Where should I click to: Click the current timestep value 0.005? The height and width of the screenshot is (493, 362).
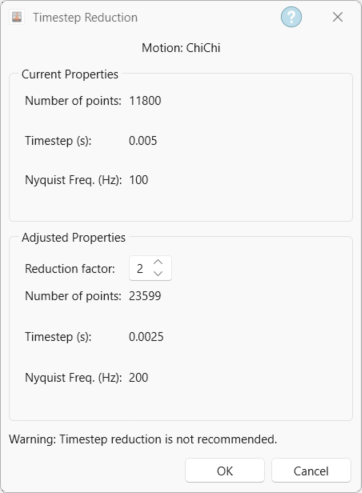pos(143,141)
